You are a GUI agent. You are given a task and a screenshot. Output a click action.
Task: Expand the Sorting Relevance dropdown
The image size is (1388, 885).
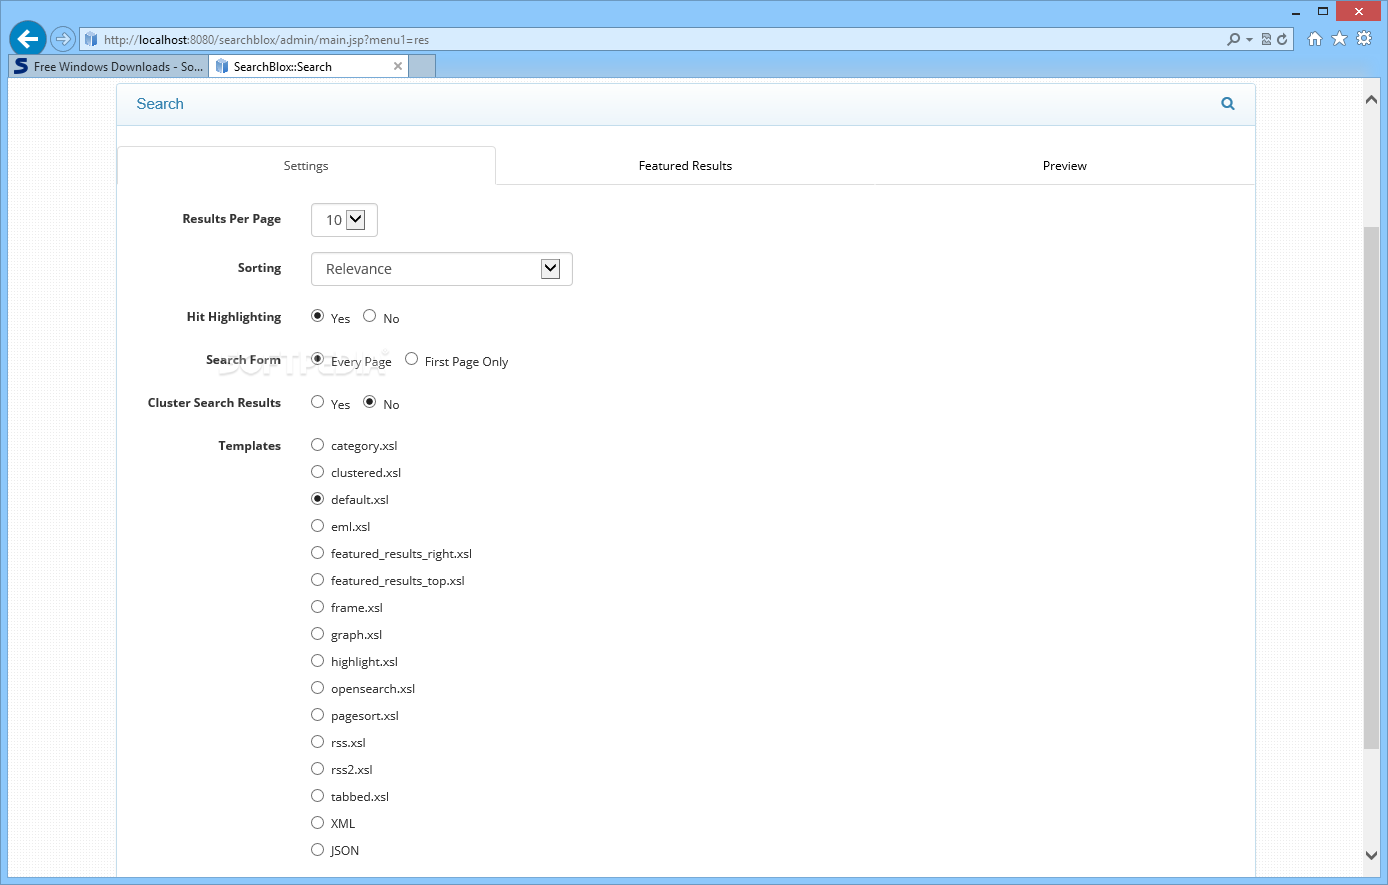point(442,269)
